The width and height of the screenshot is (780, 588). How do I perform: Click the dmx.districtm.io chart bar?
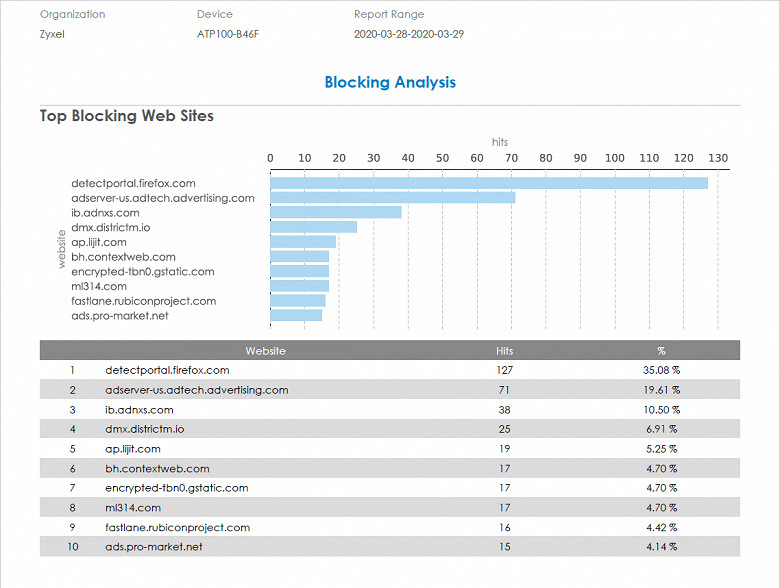tap(313, 227)
